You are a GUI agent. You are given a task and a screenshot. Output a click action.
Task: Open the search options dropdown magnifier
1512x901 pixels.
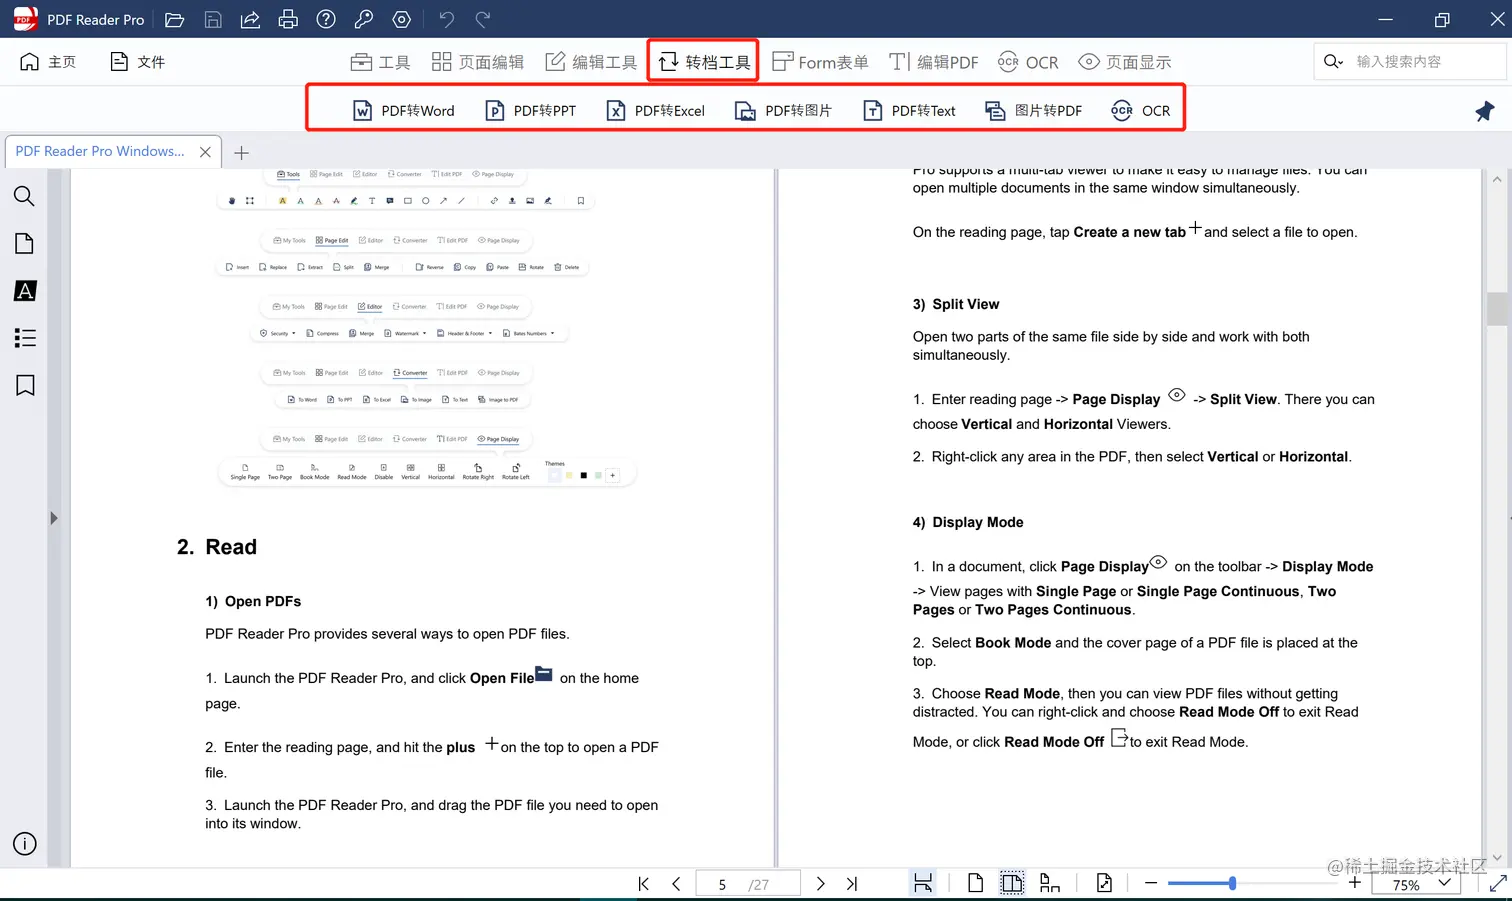(x=1333, y=62)
